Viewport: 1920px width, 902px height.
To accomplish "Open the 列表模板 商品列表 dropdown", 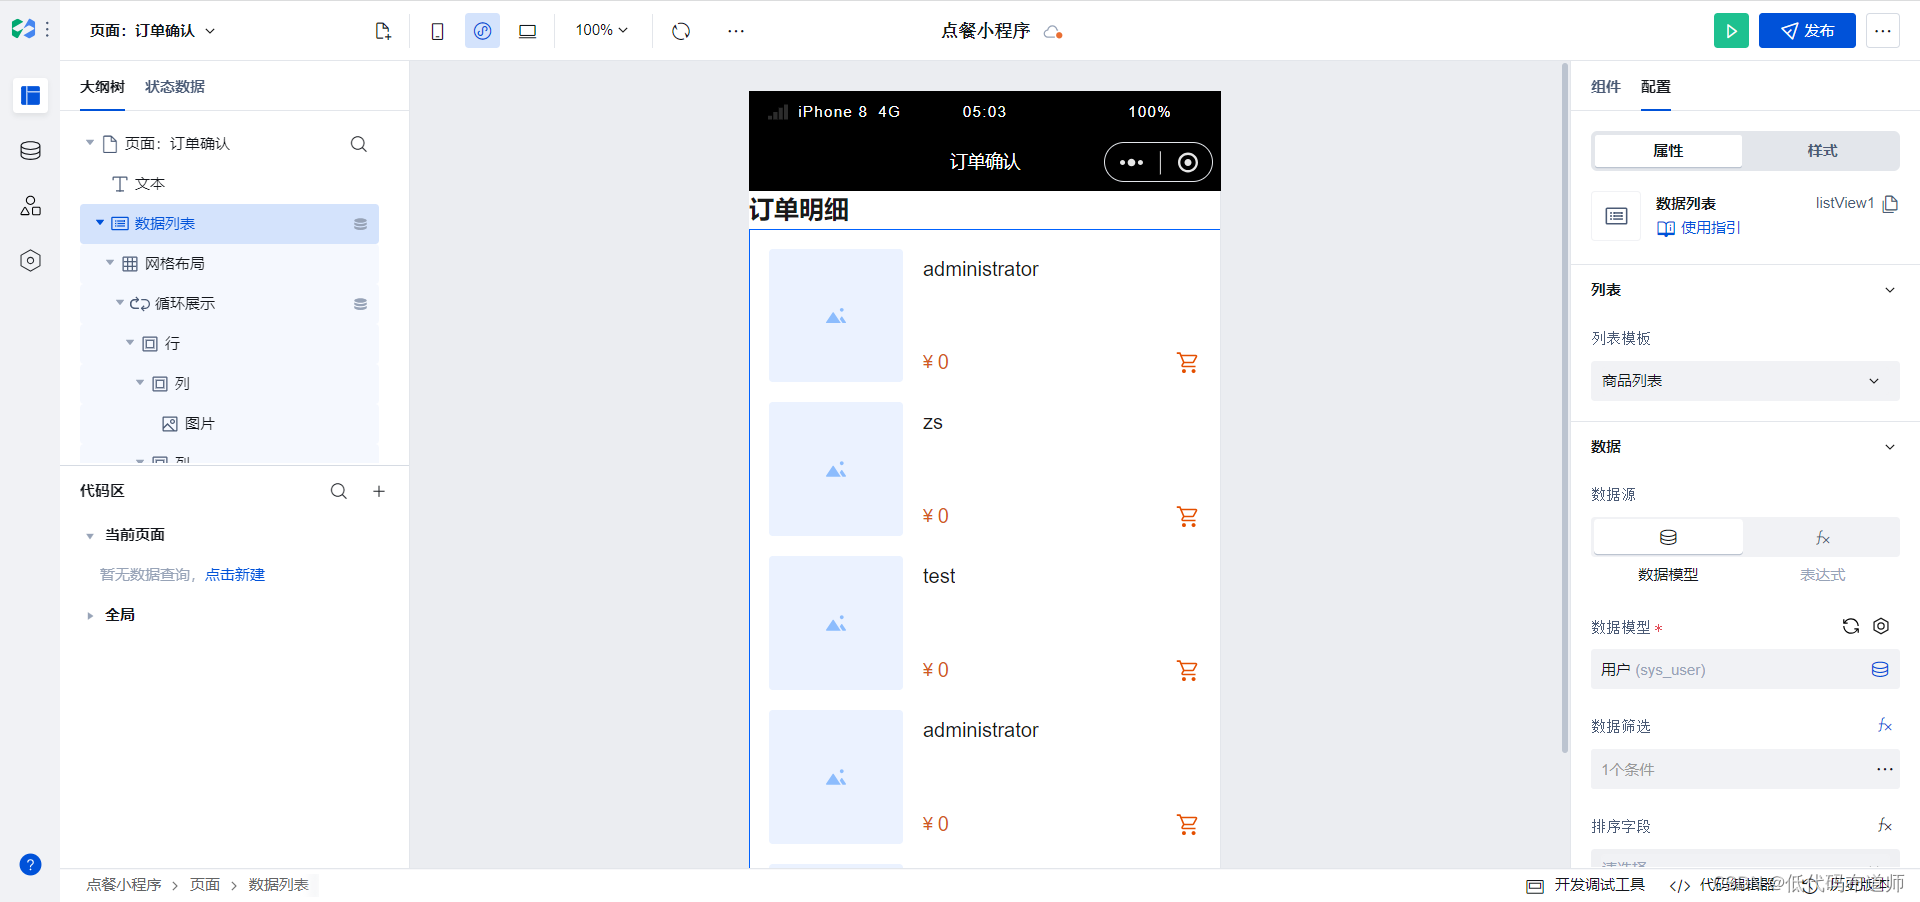I will click(x=1745, y=381).
